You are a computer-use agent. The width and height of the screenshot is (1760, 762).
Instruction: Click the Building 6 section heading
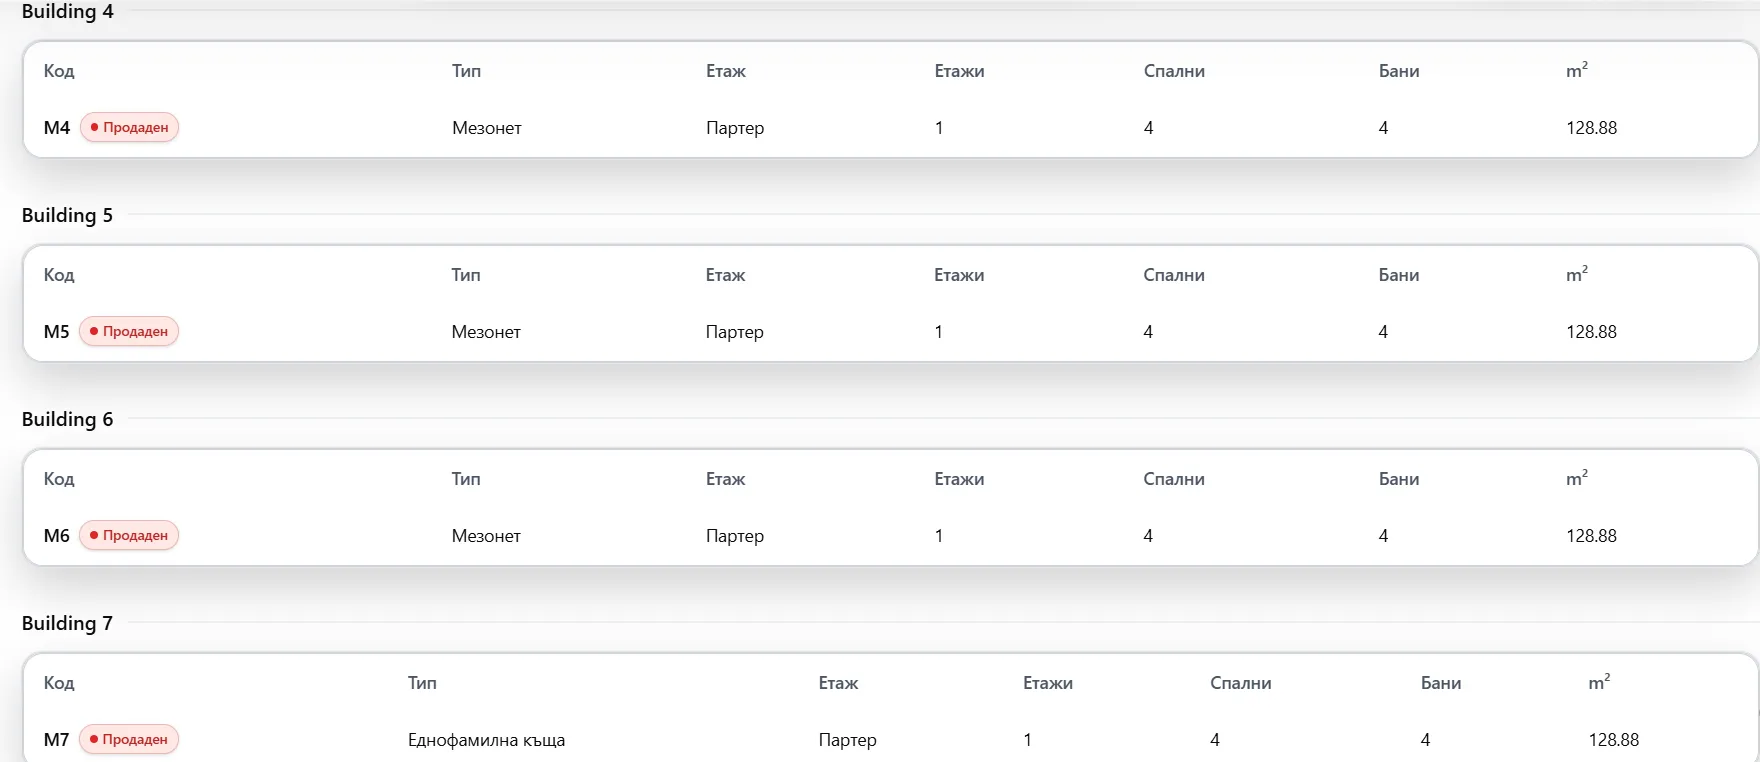[68, 419]
